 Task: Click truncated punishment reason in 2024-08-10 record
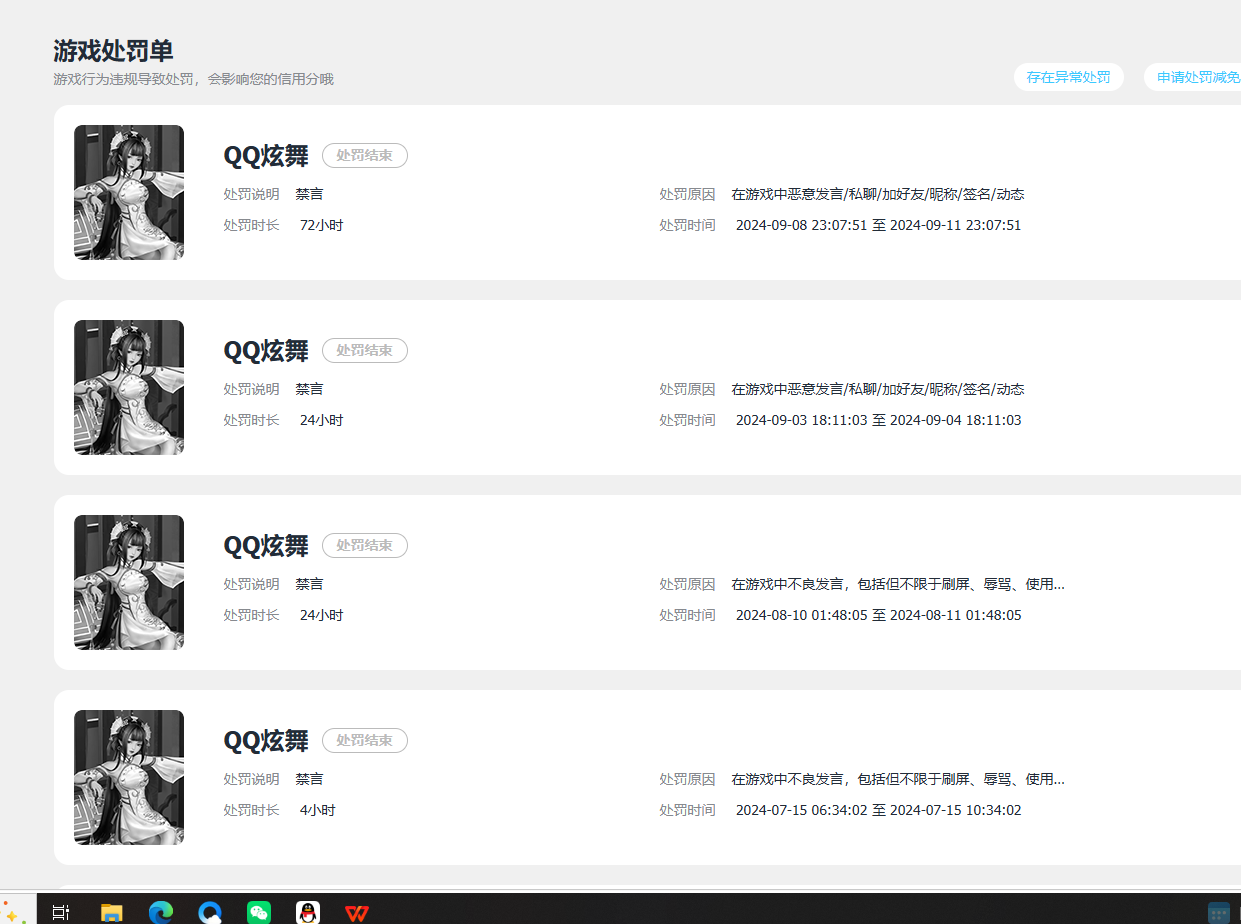pyautogui.click(x=898, y=584)
